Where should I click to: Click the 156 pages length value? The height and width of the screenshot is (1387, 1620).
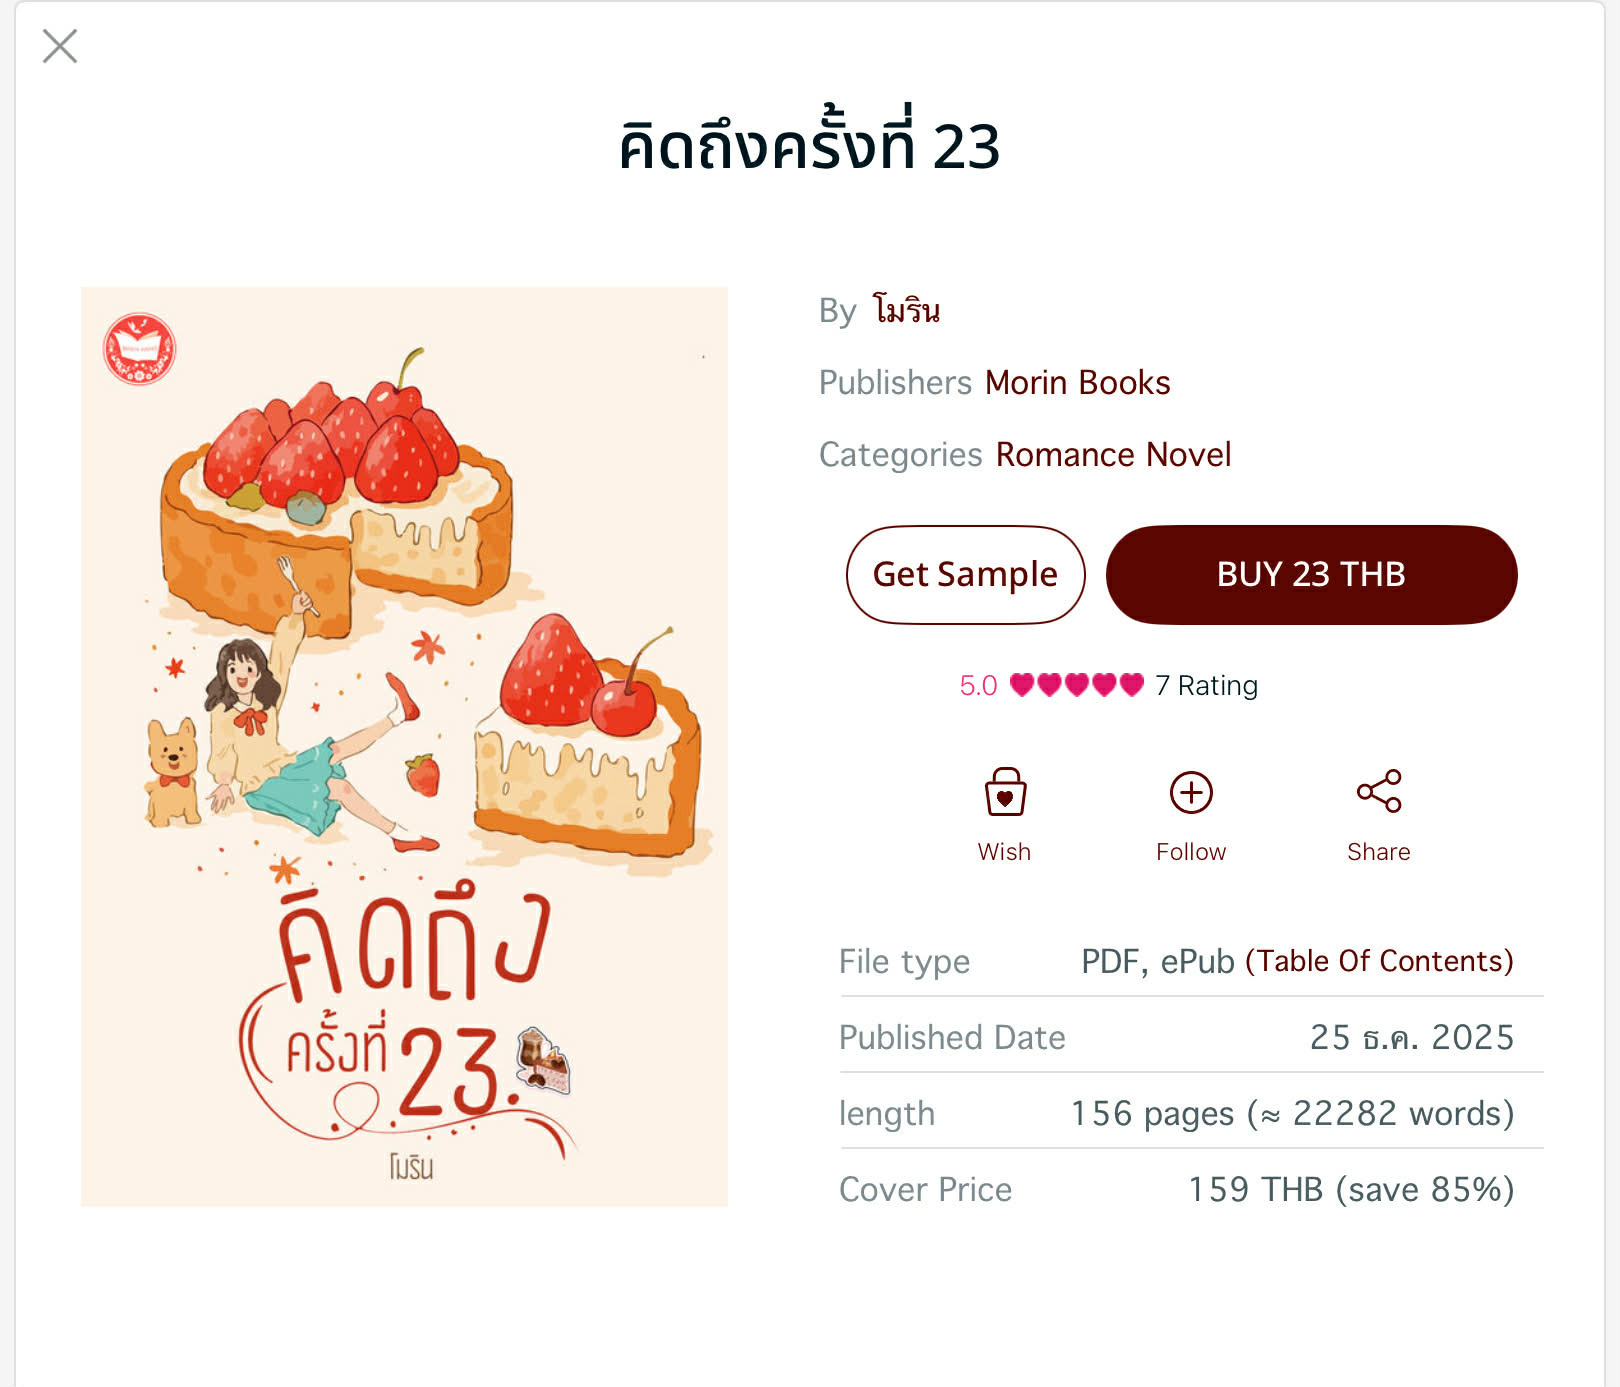point(1292,1114)
